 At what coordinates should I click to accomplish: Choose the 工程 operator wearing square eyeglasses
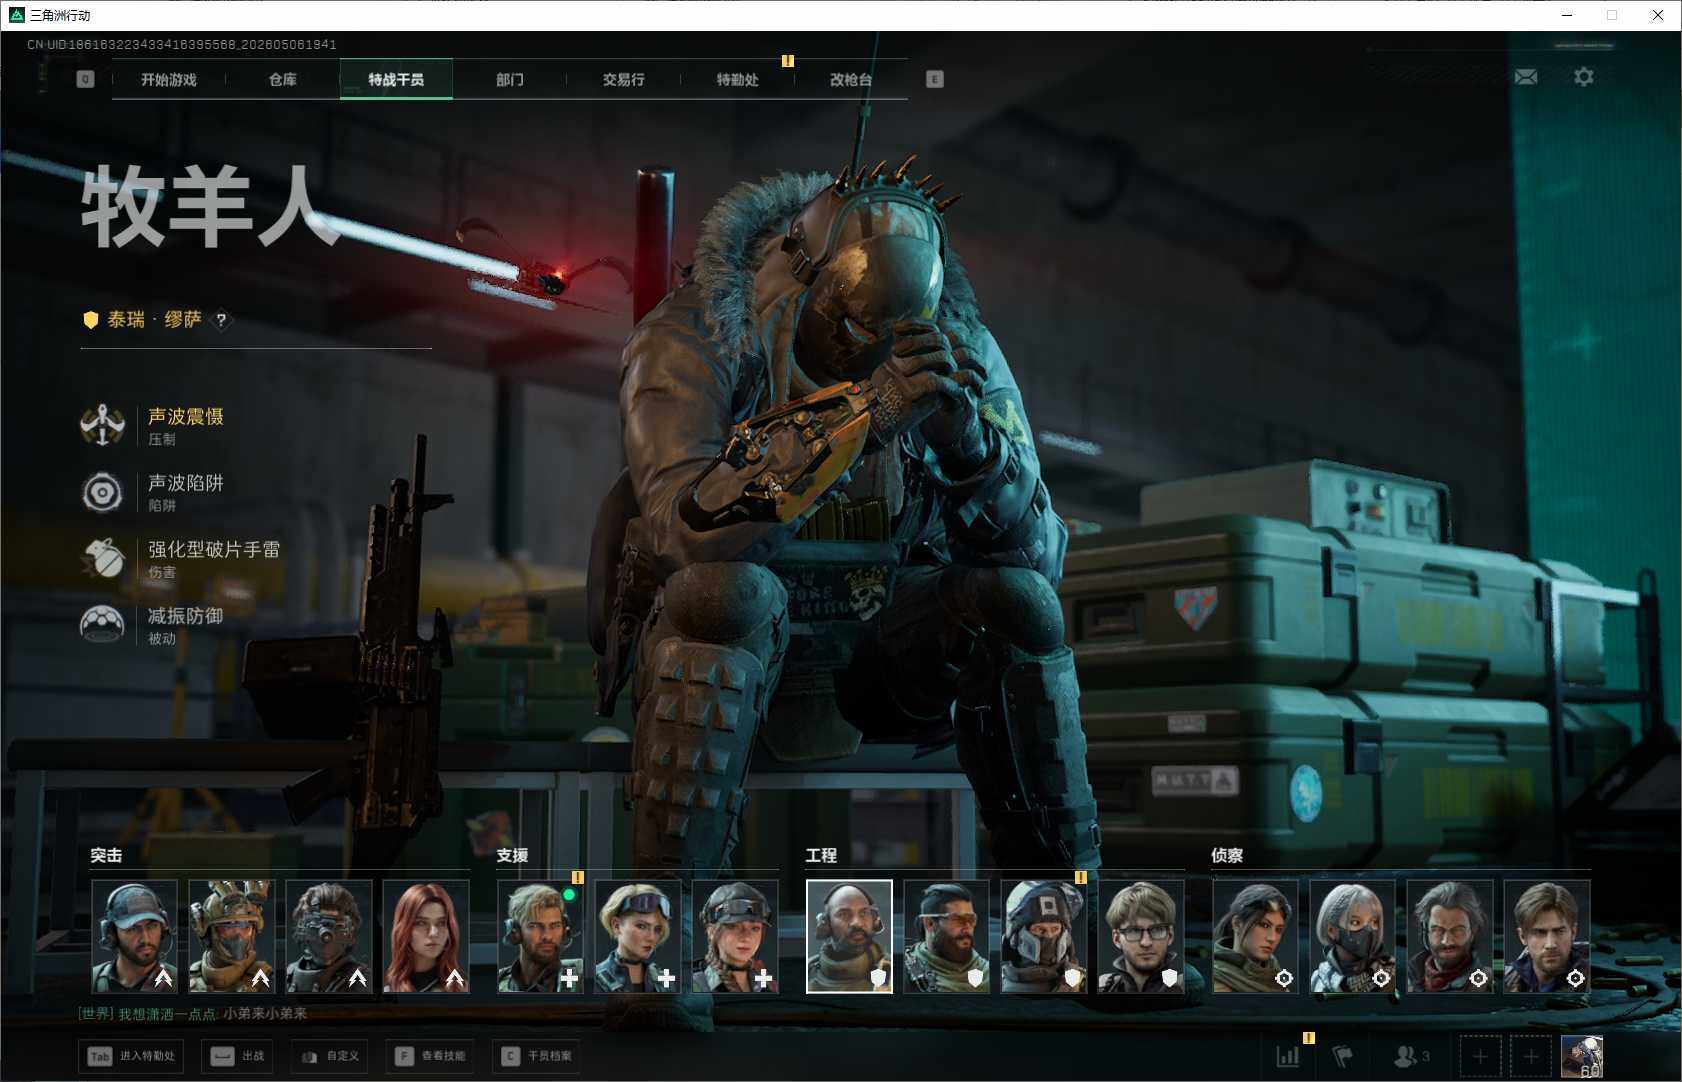[x=1141, y=936]
